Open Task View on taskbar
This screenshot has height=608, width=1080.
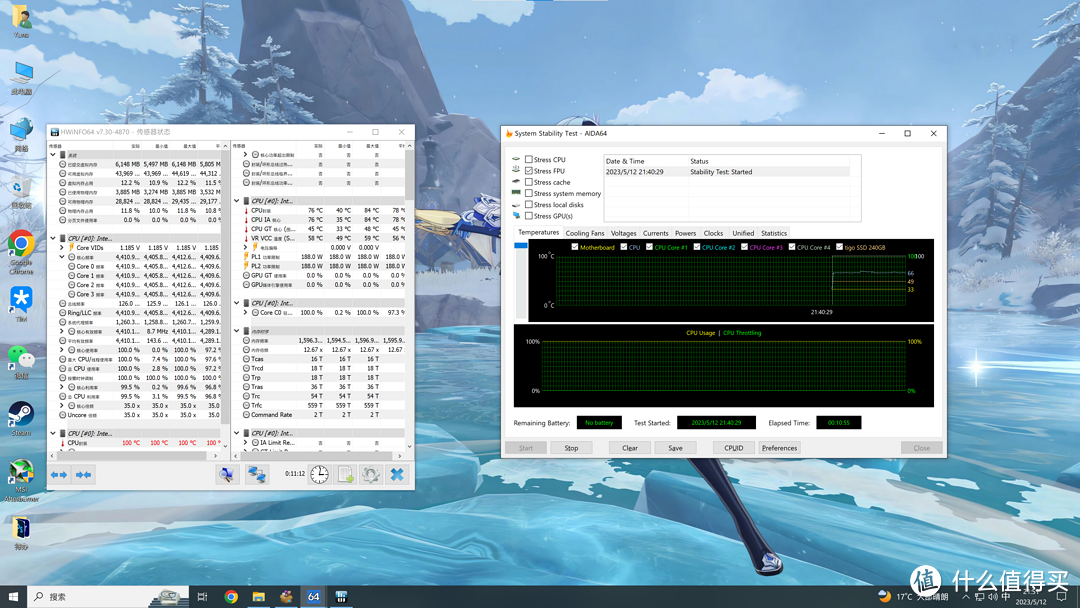pos(202,596)
